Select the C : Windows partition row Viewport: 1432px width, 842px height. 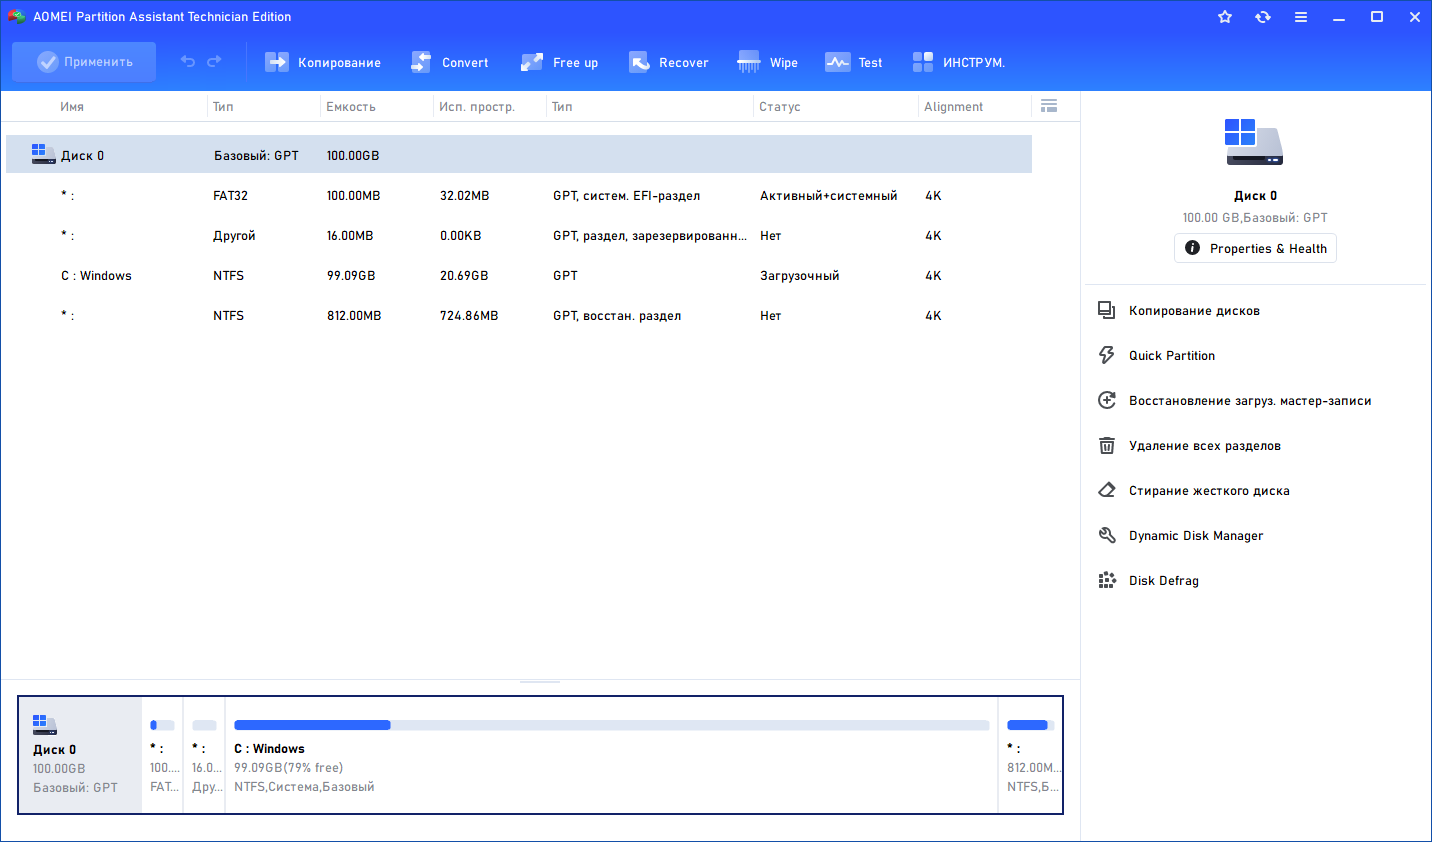tap(519, 276)
